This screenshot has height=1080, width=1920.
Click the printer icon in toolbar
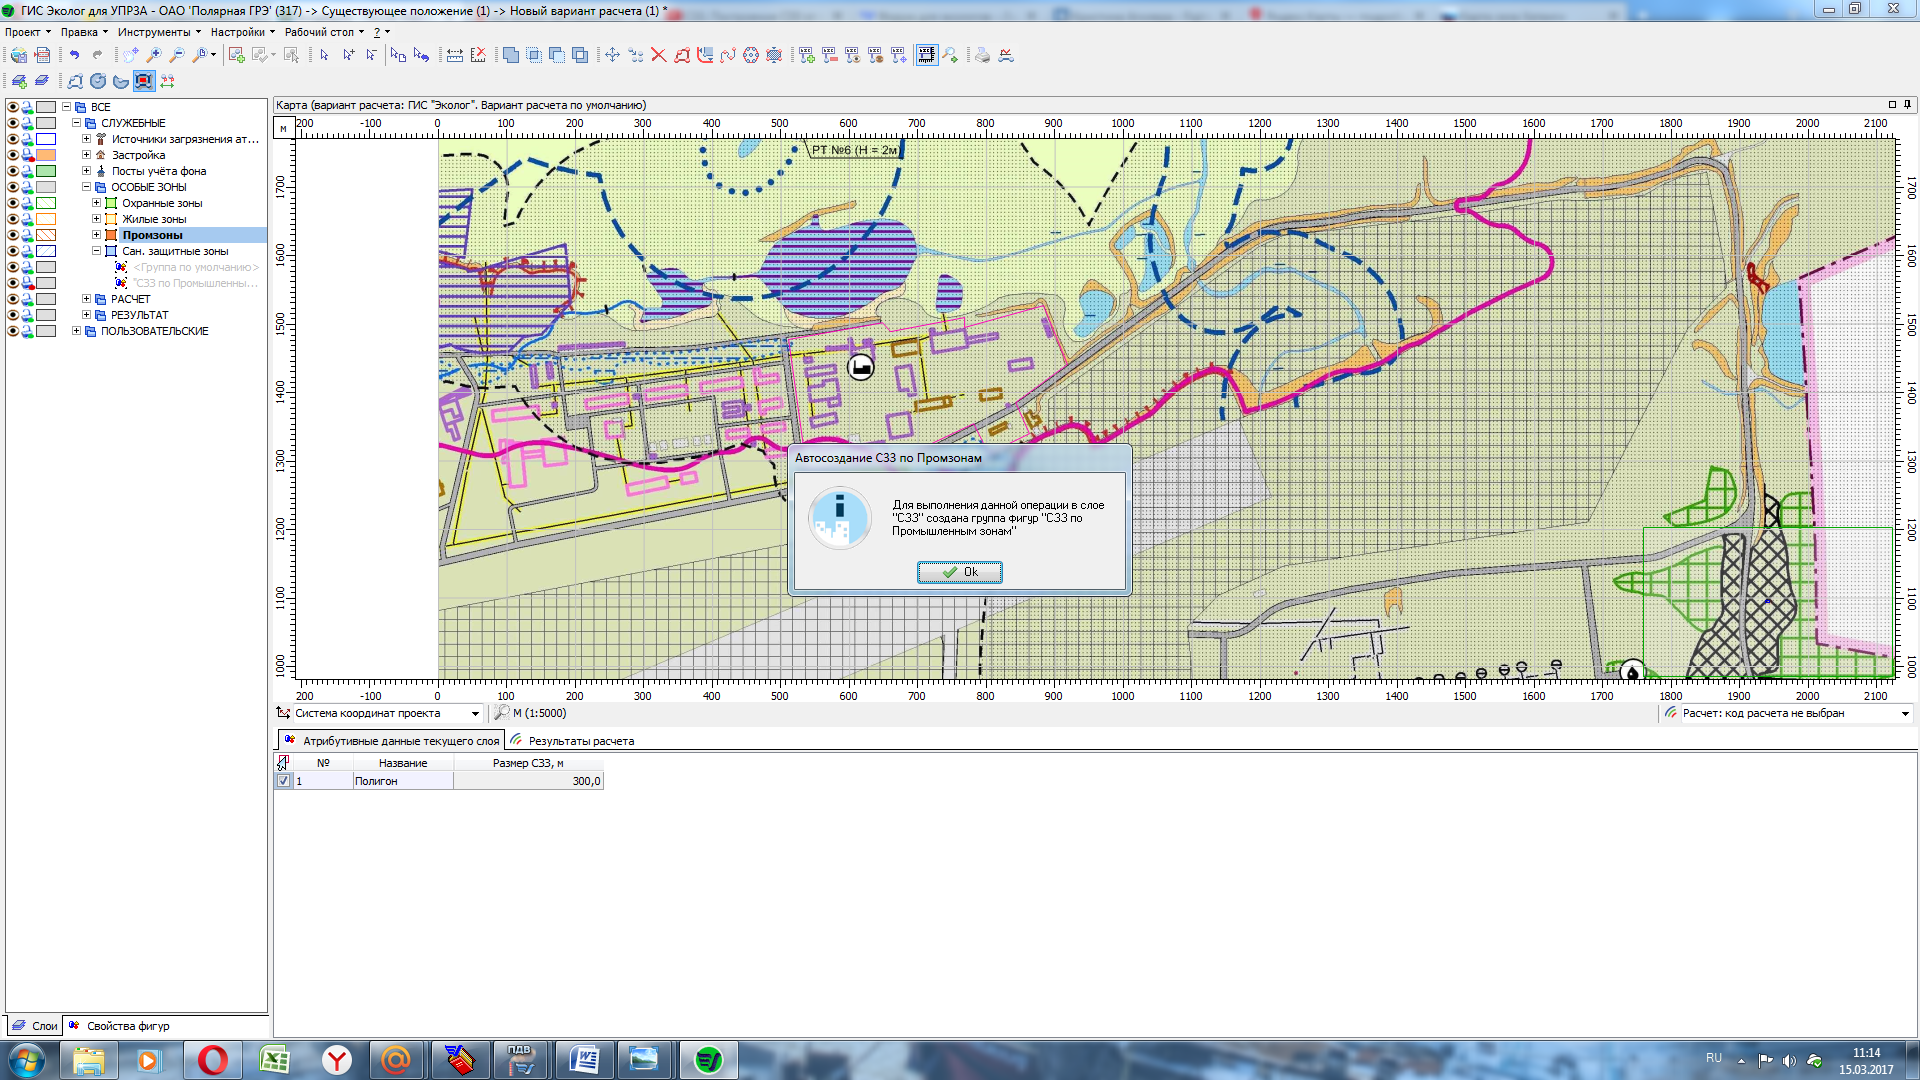(x=982, y=56)
